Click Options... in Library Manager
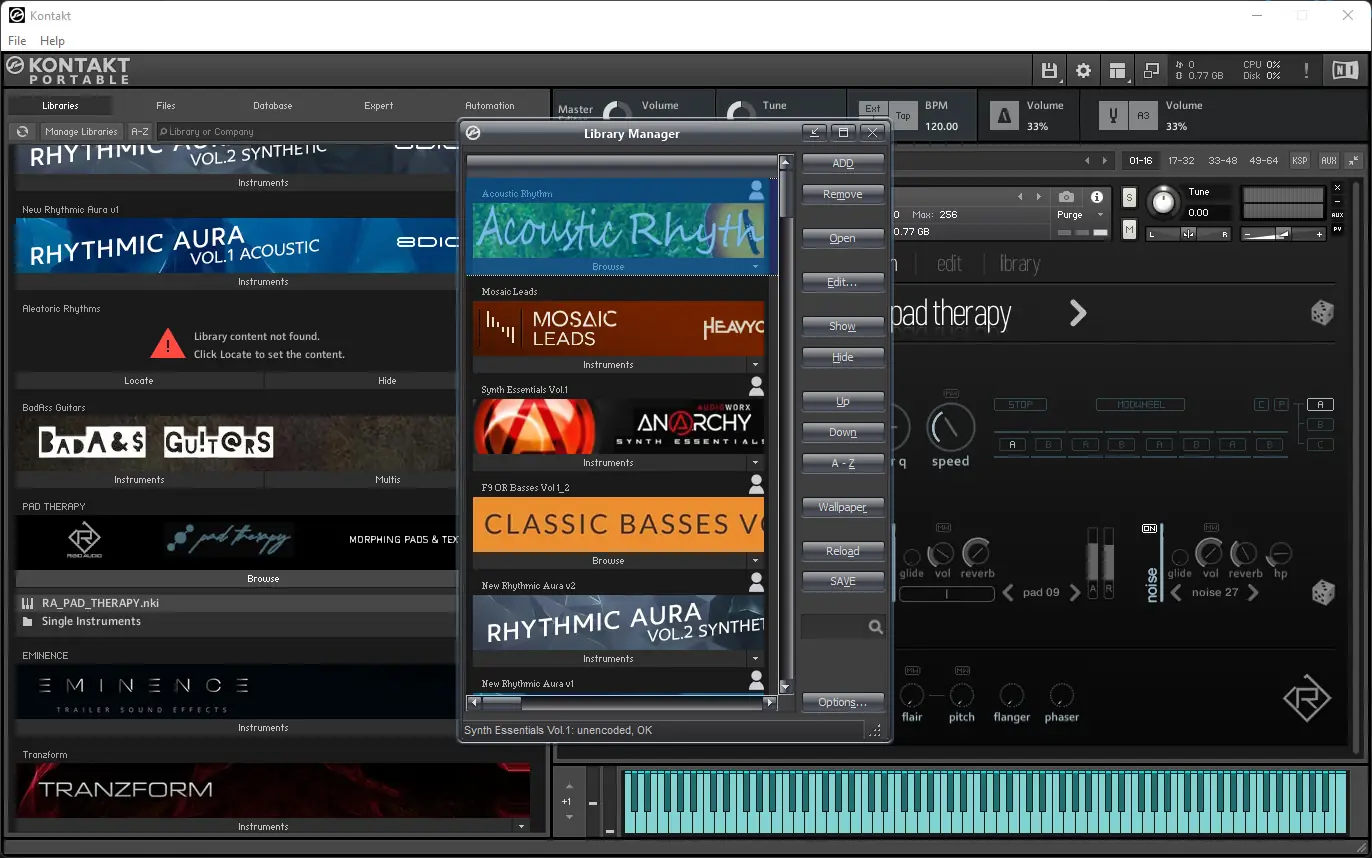Screen dimensions: 1372x858 [843, 702]
